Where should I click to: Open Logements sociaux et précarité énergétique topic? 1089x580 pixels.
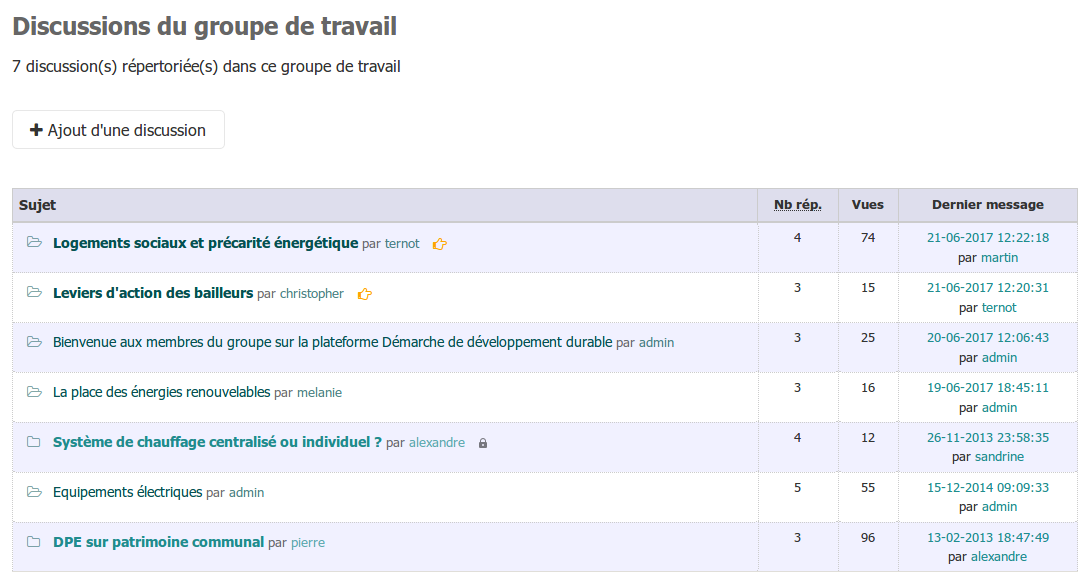point(206,243)
